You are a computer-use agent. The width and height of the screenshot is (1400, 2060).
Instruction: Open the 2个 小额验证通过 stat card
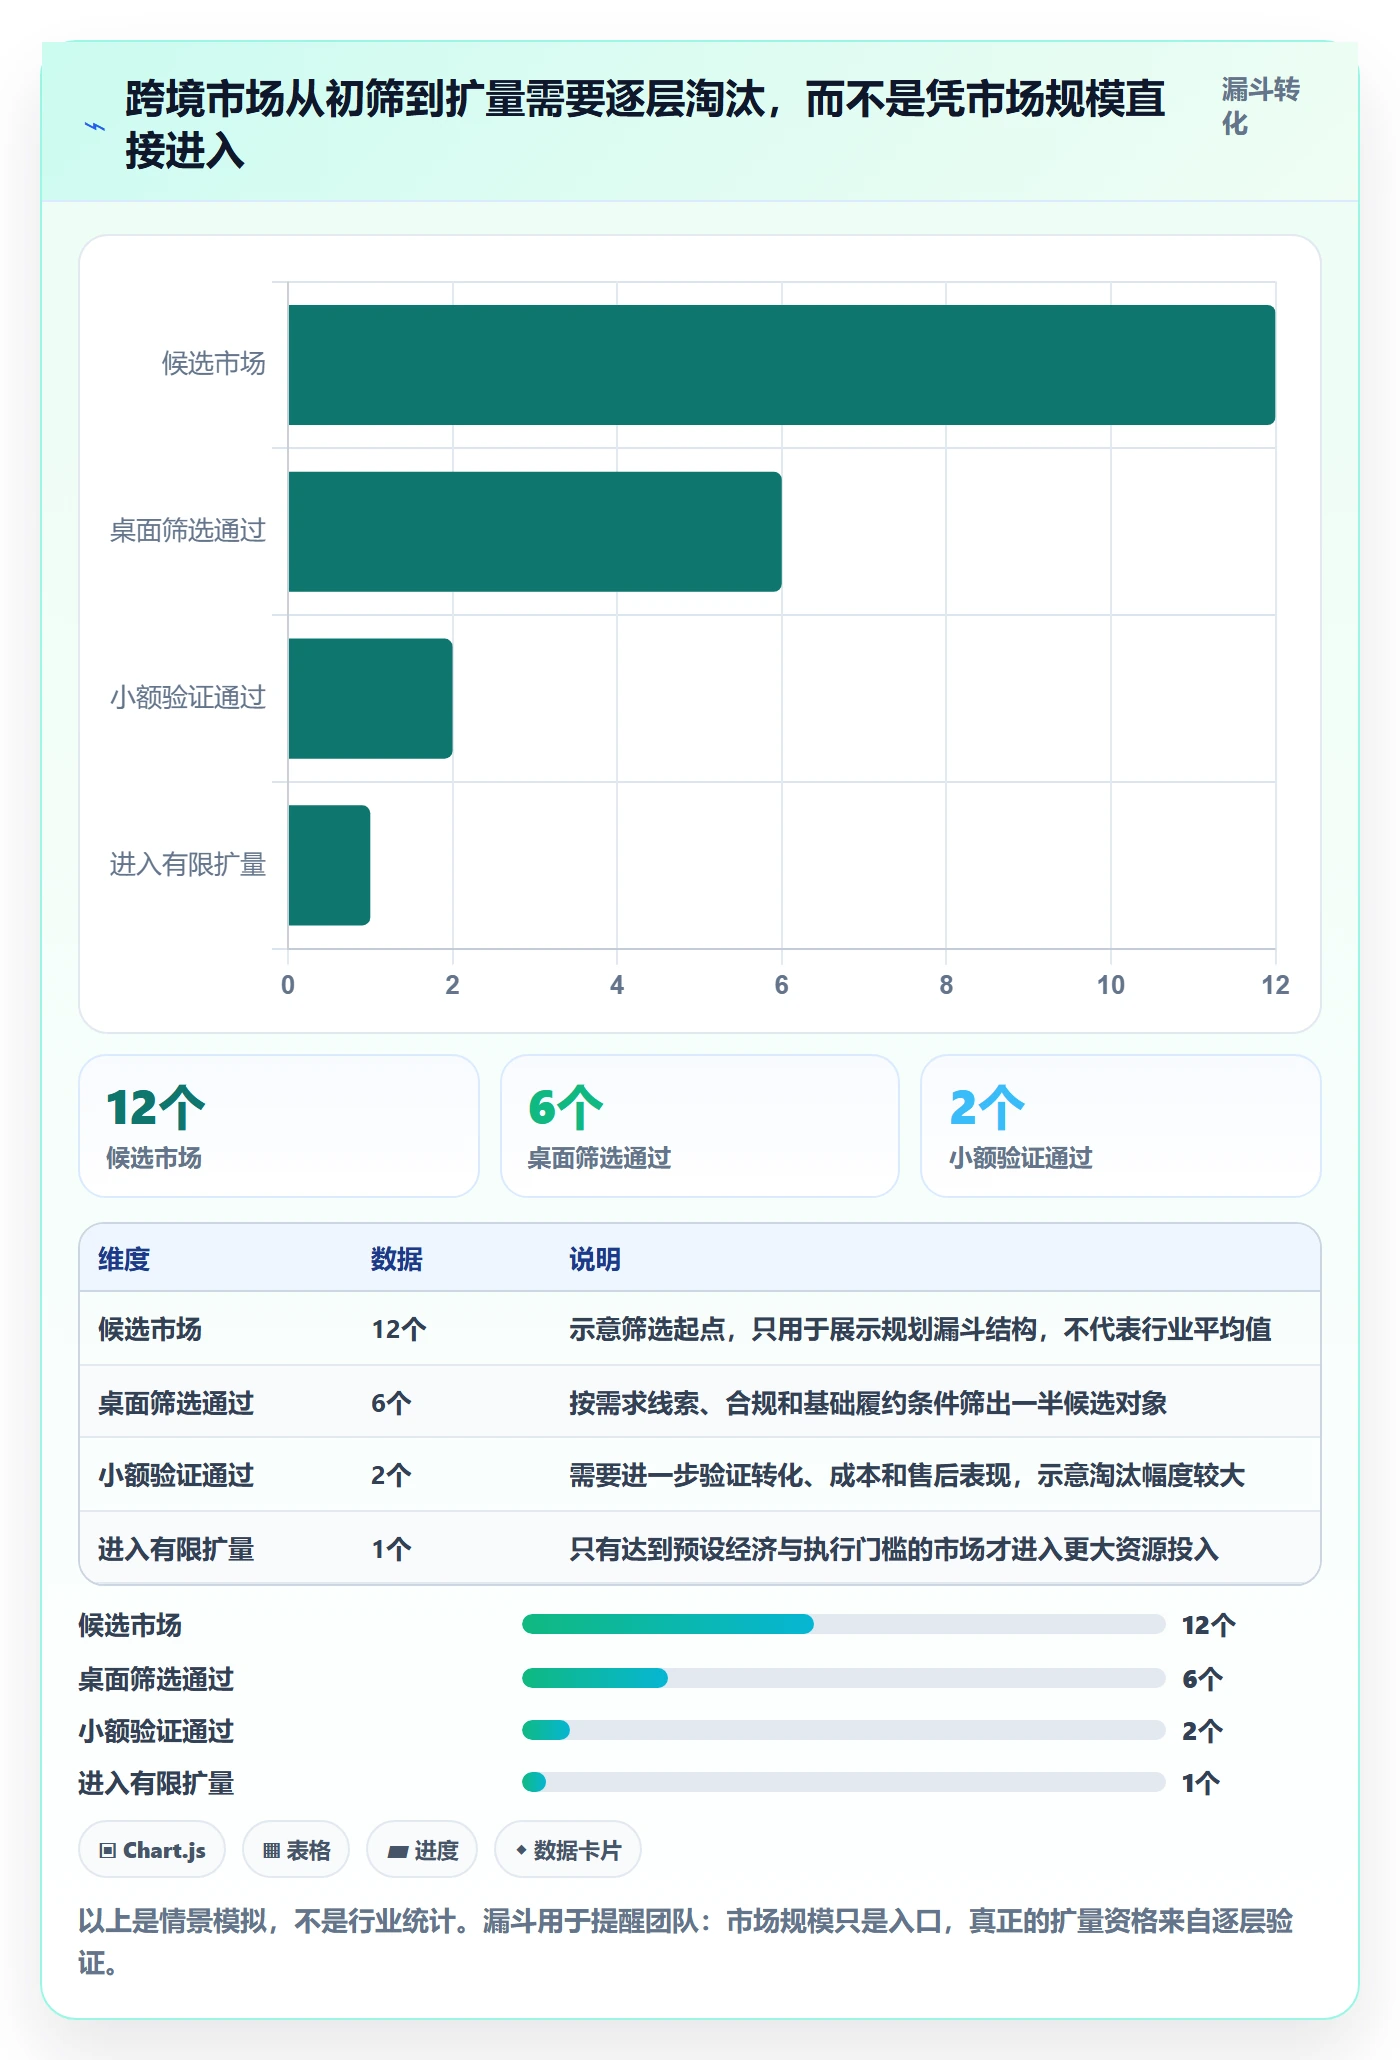pos(1121,1126)
